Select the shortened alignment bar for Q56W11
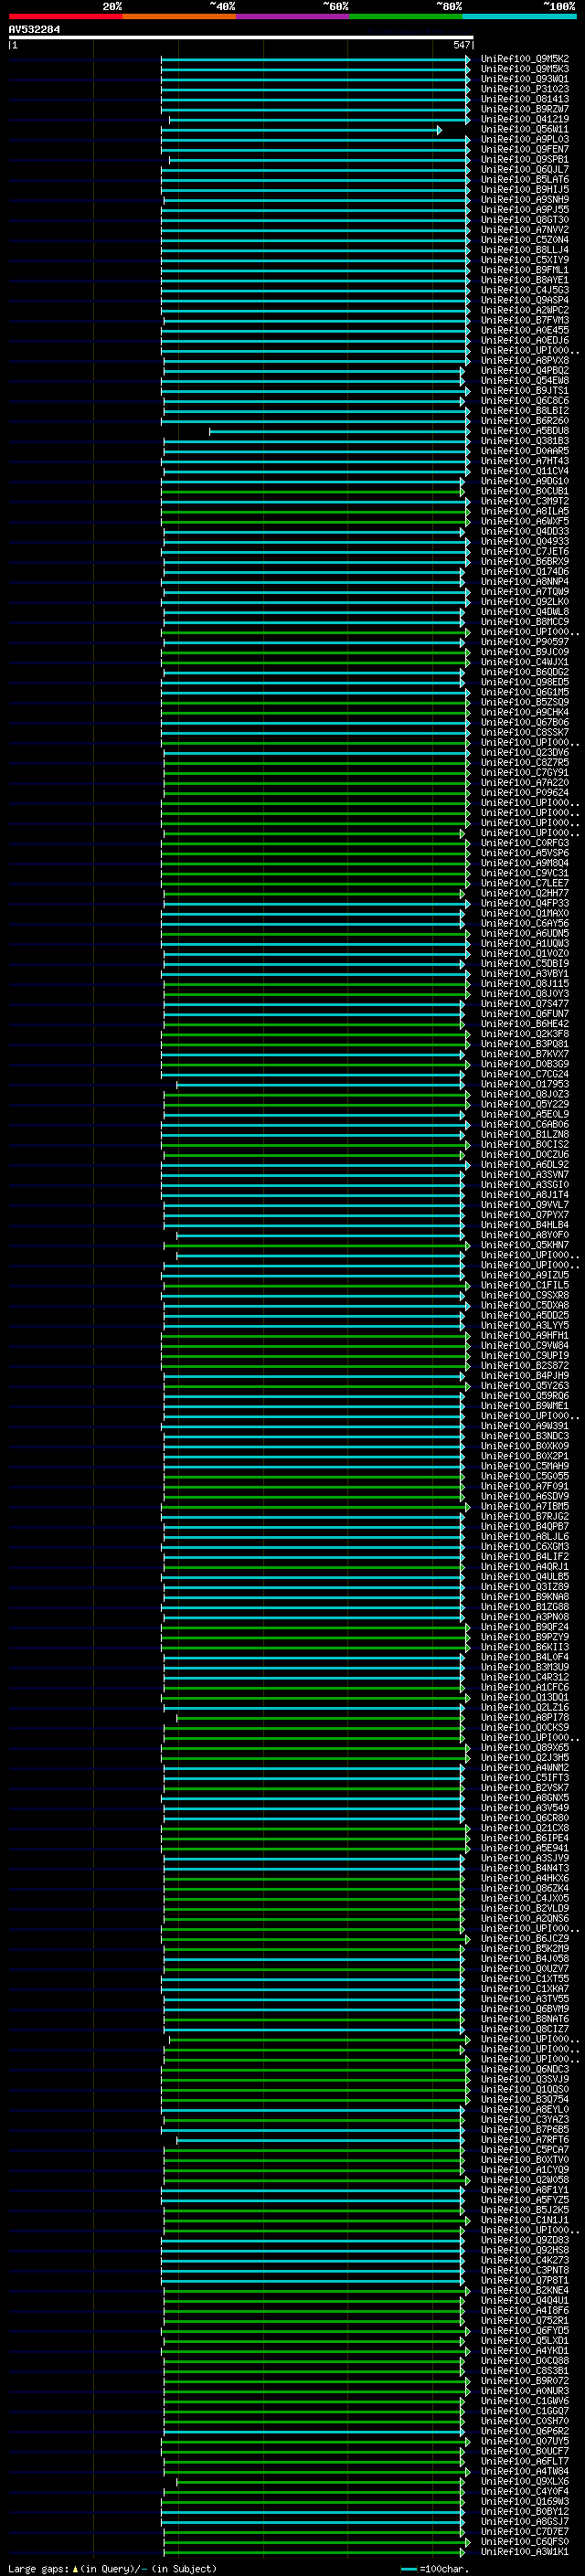Screen dimensions: 585x2576 coord(301,130)
